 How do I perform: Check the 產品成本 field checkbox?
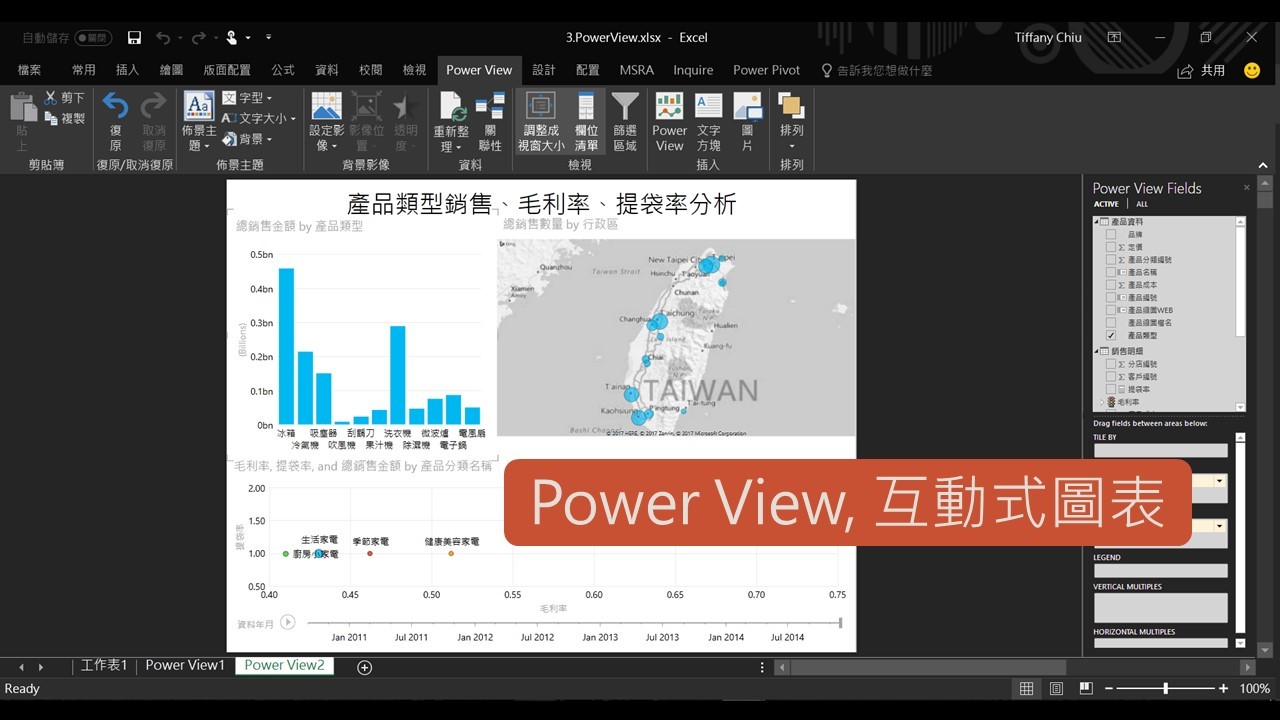[1110, 285]
